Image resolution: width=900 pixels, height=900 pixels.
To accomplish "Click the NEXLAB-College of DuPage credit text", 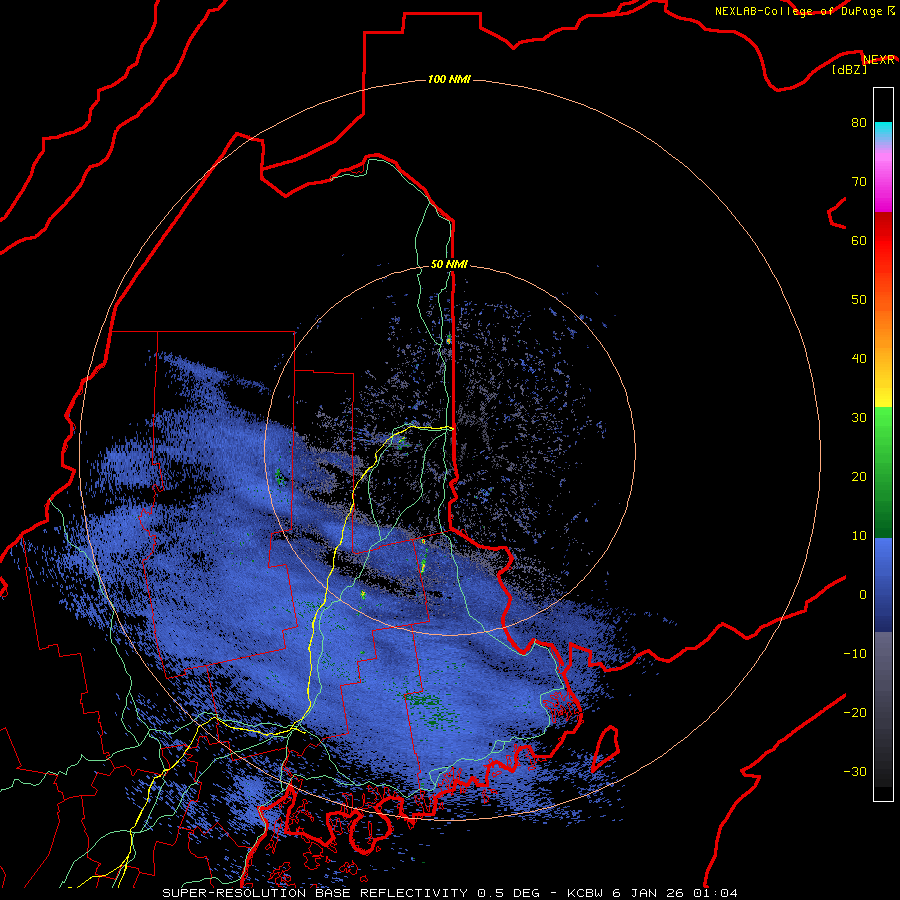I will (x=798, y=11).
